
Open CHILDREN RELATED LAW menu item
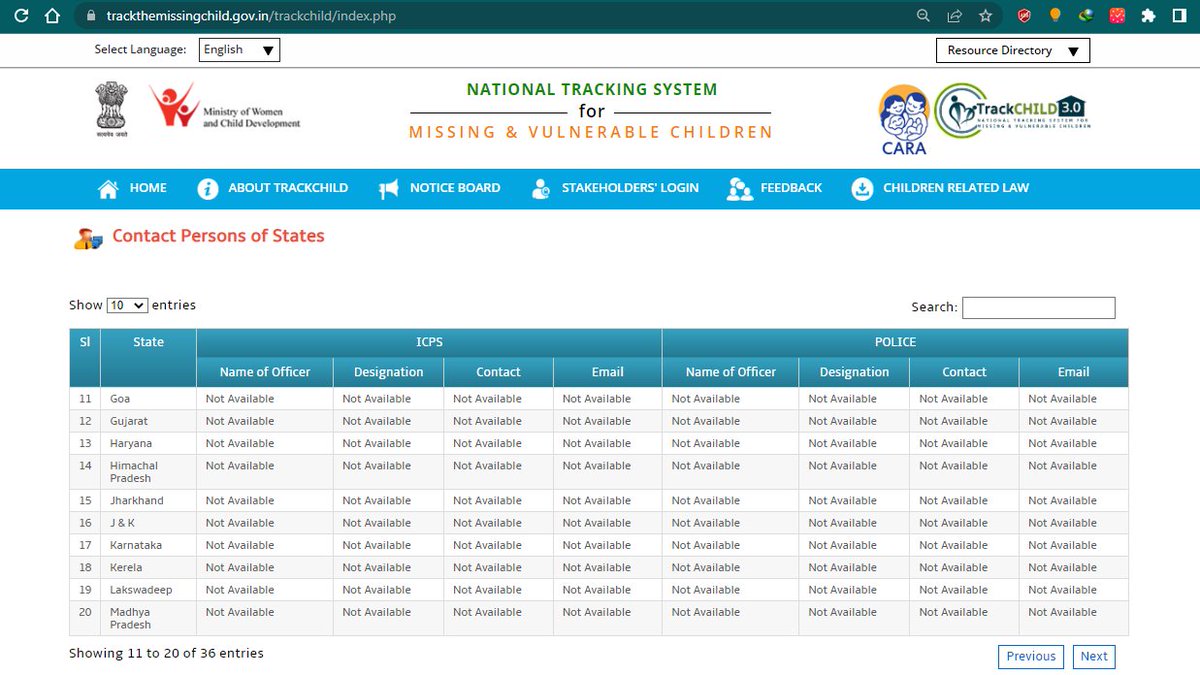(x=956, y=188)
